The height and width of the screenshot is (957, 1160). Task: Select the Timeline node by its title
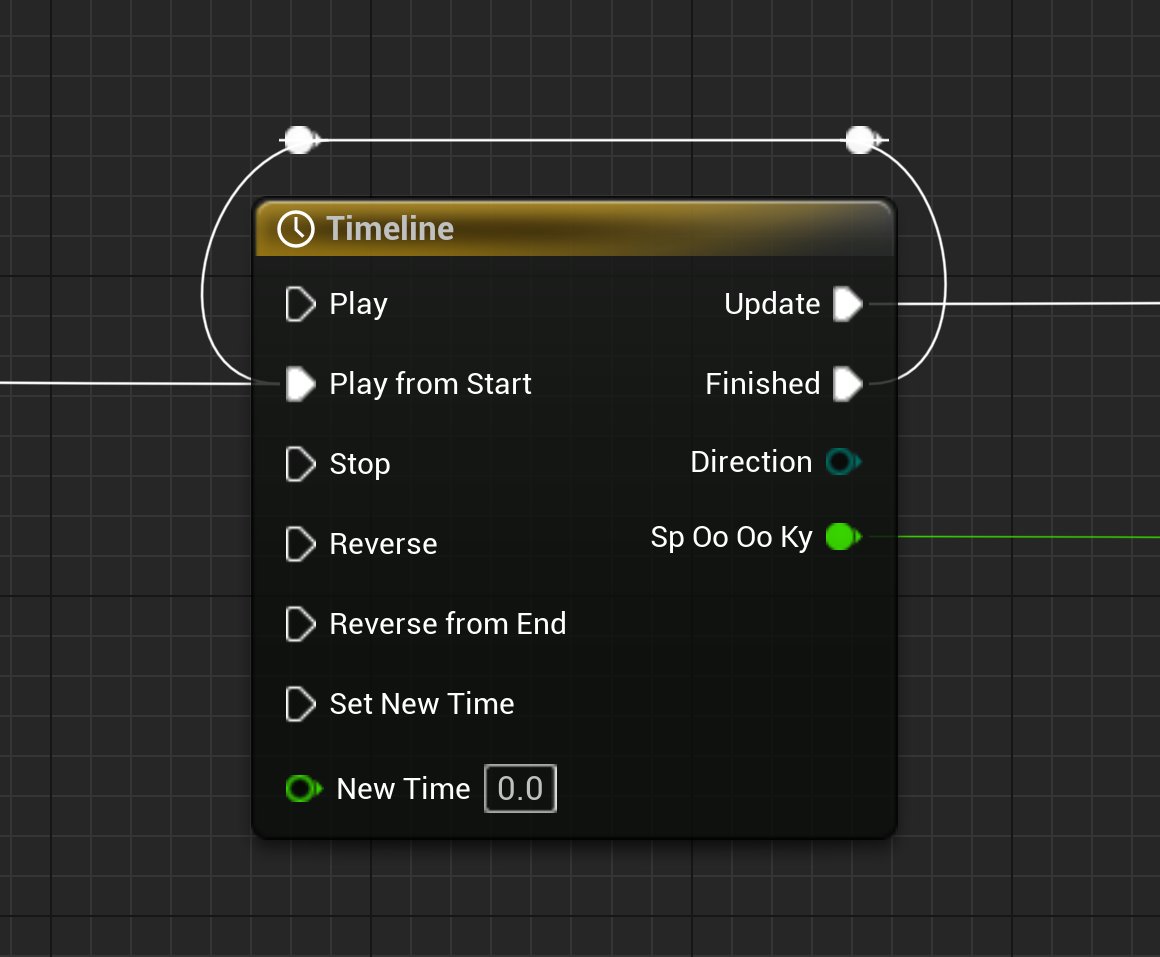[x=390, y=229]
